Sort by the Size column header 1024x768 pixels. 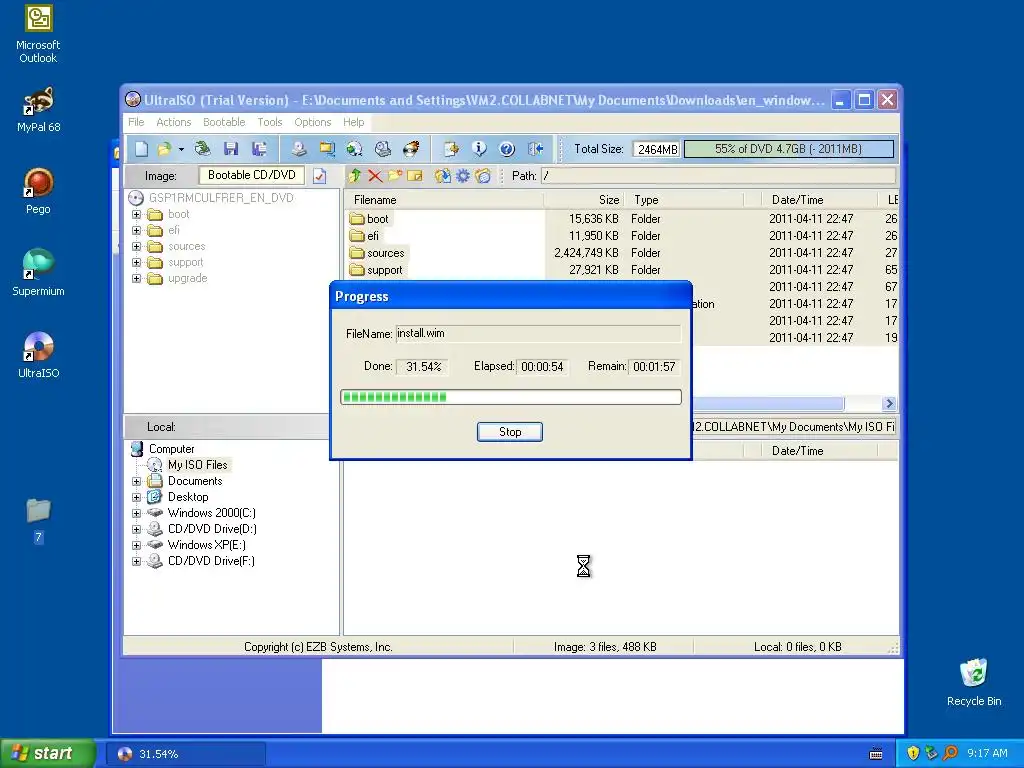pyautogui.click(x=584, y=200)
